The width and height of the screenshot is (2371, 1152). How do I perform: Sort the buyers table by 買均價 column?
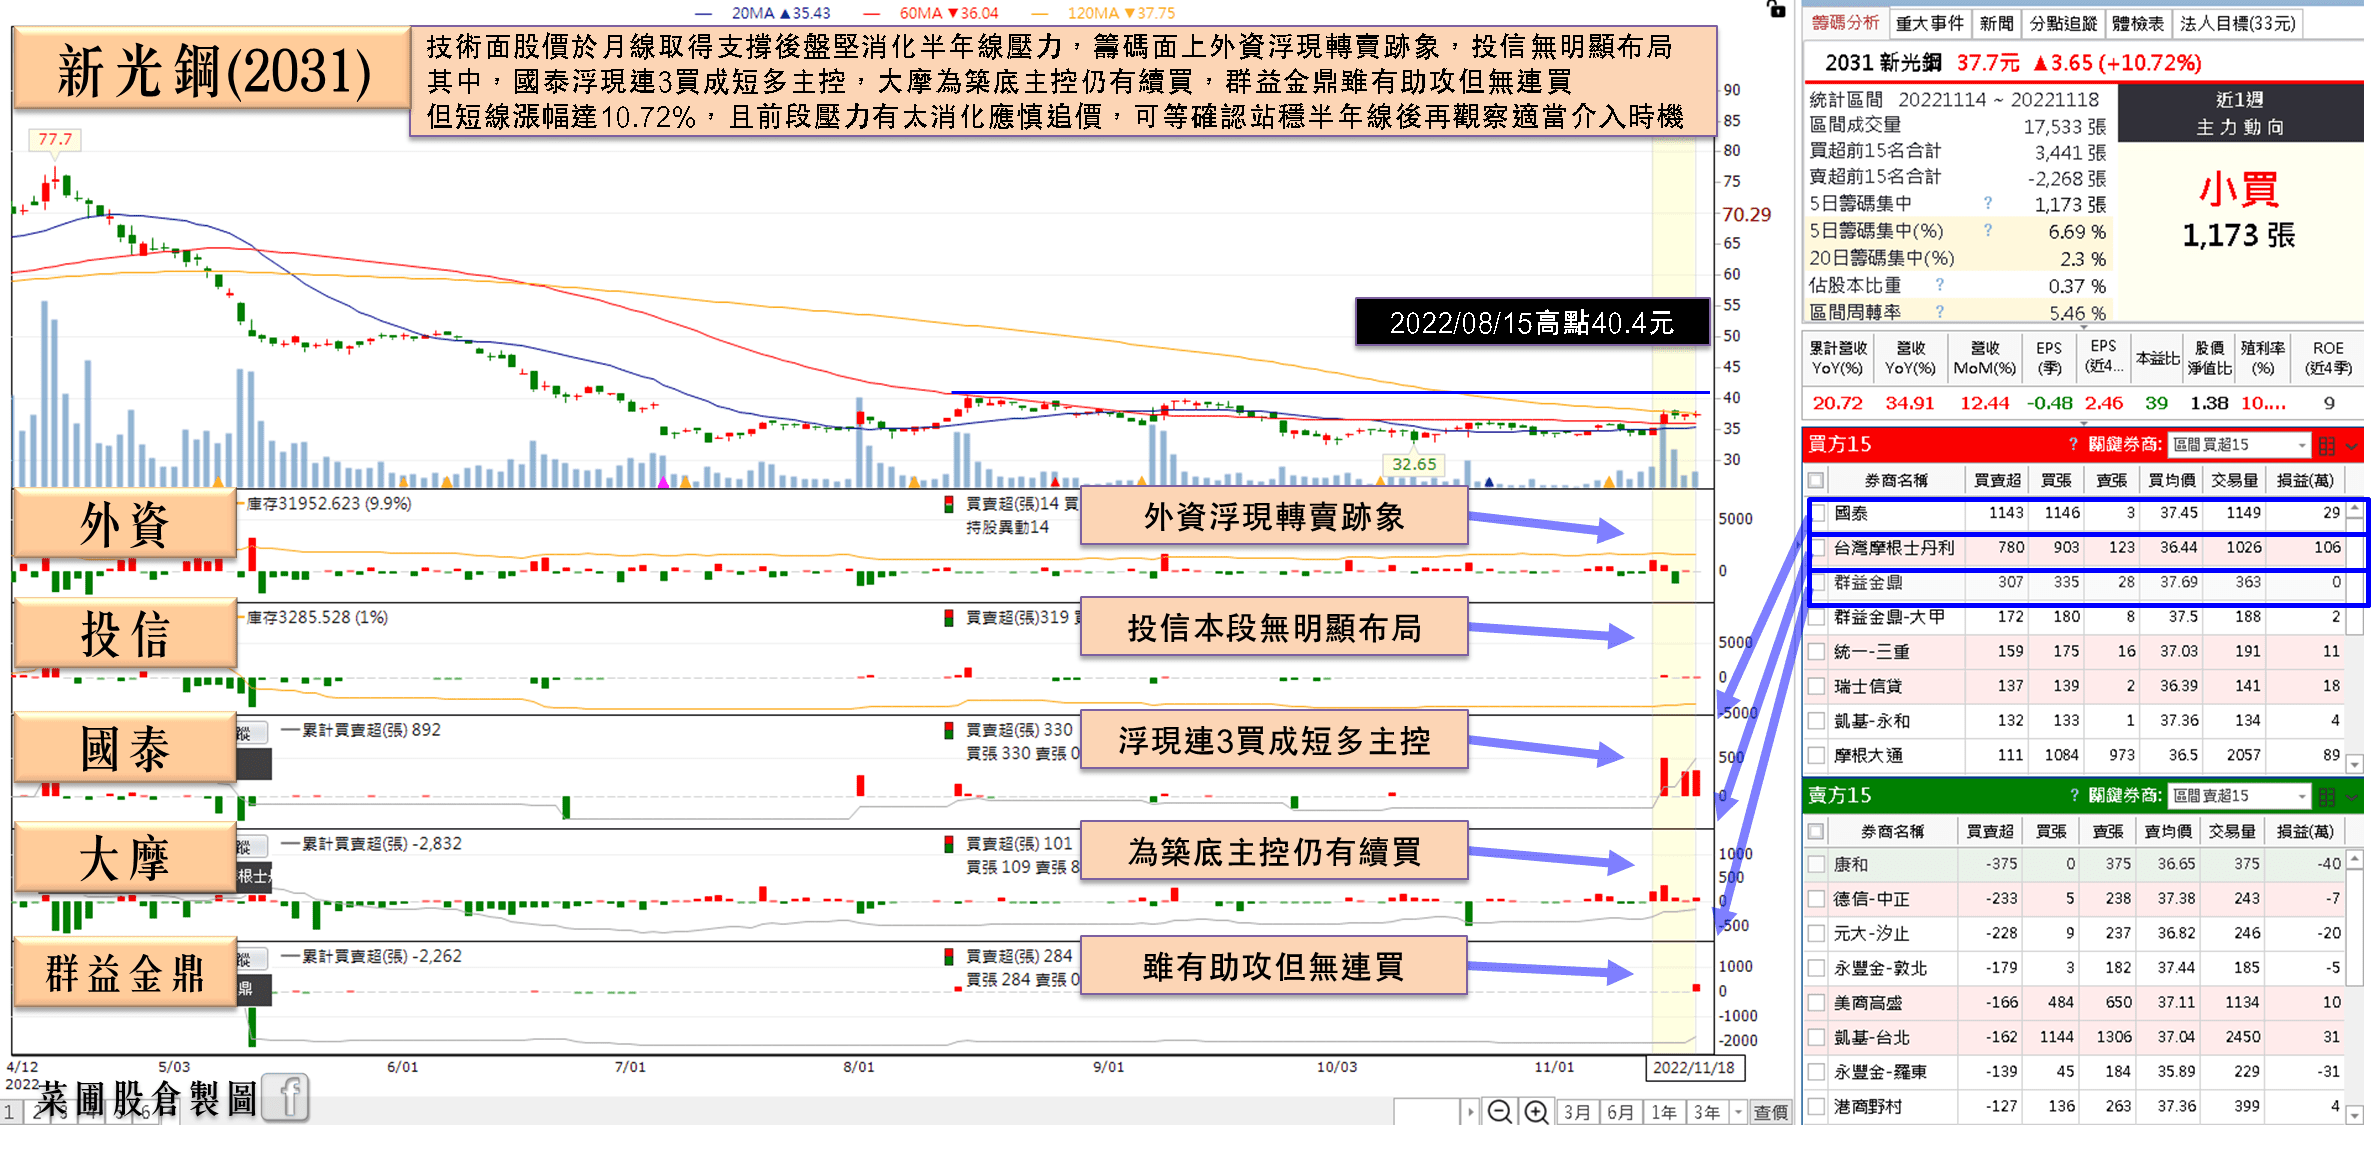[2172, 480]
